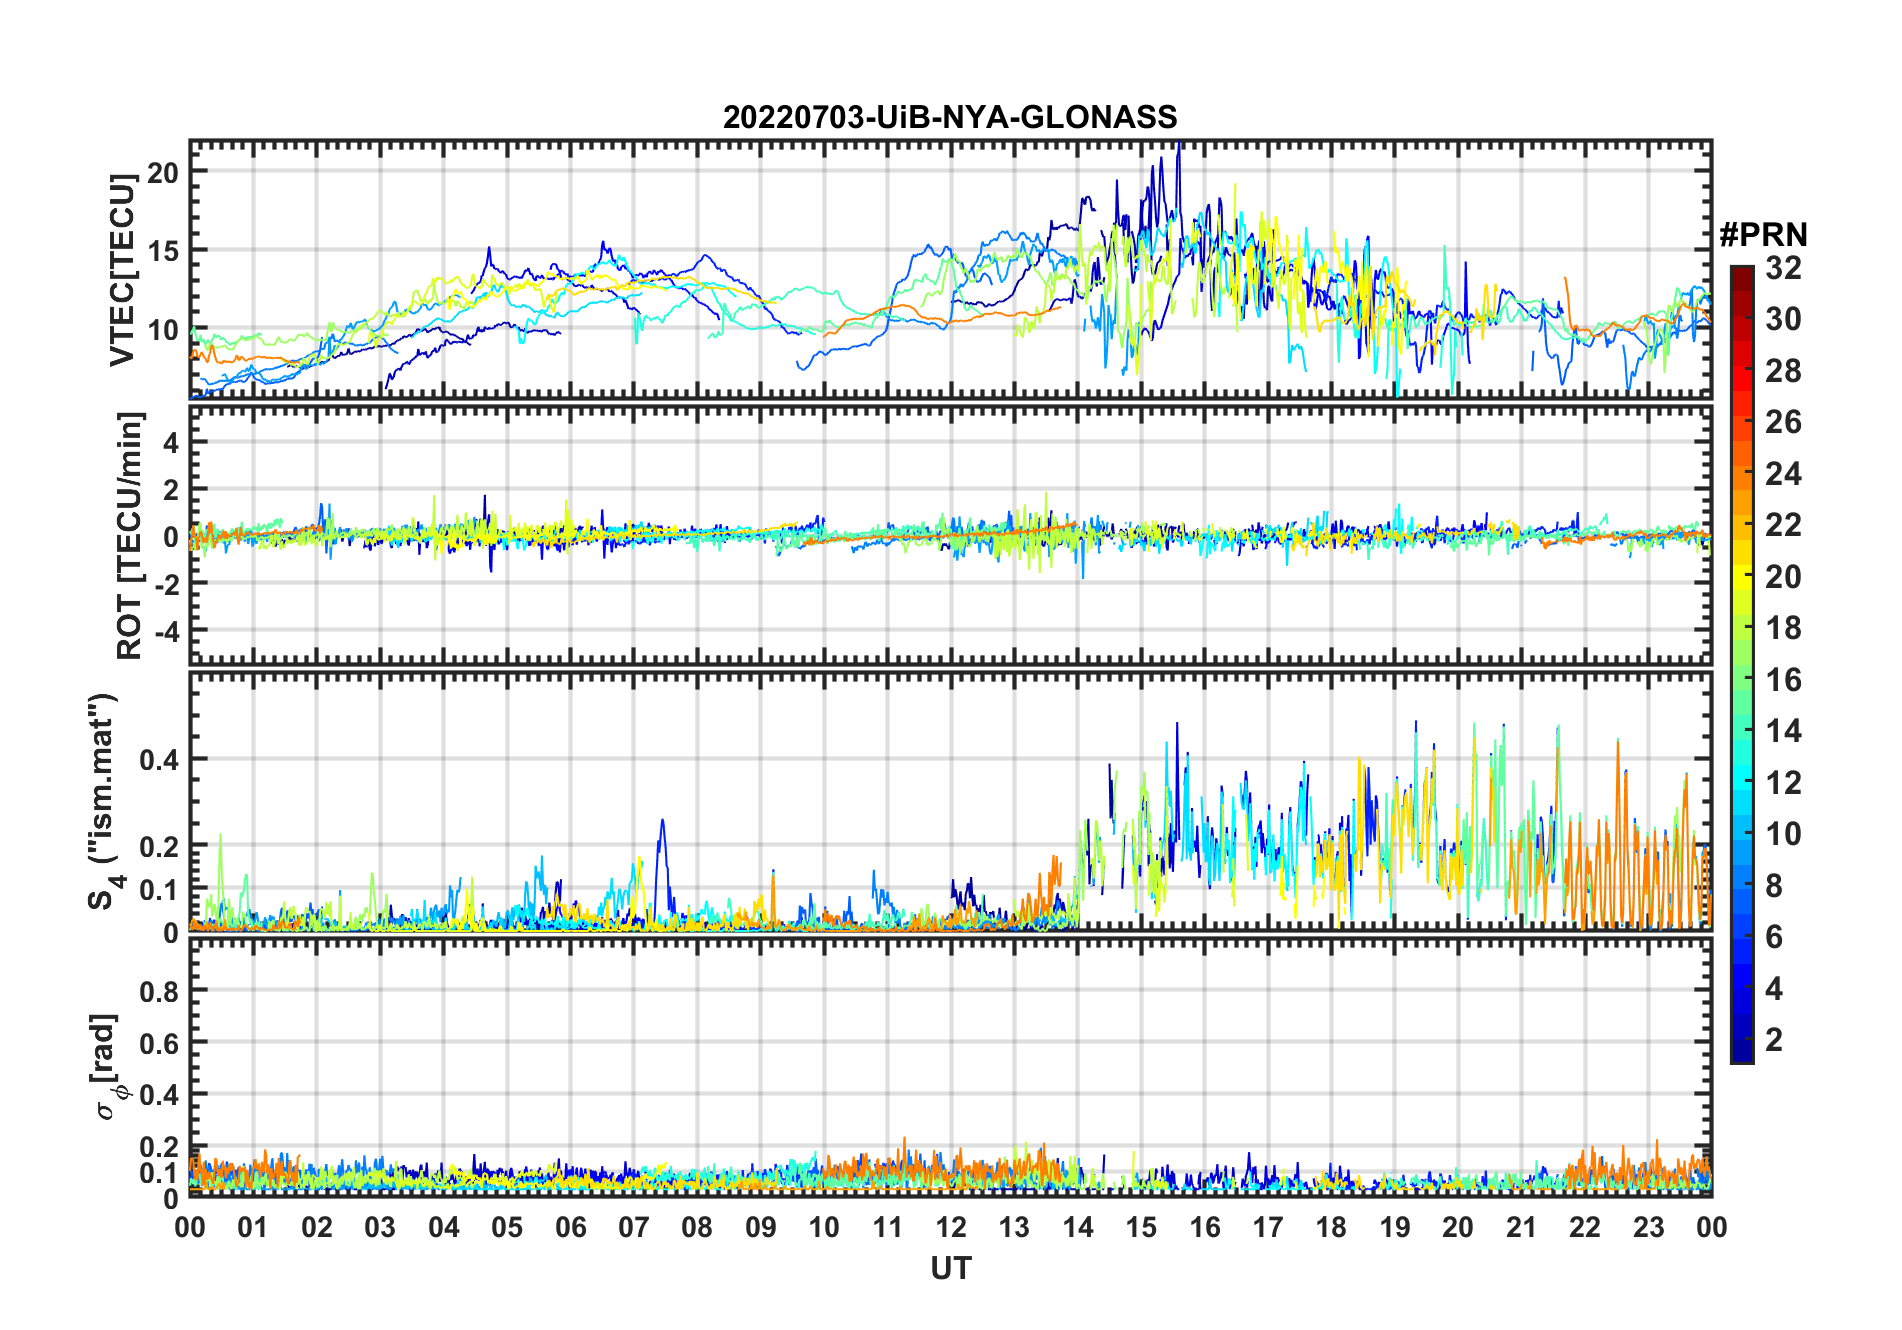Select the VTEC axis tick label 15
The height and width of the screenshot is (1330, 1902).
click(x=163, y=251)
